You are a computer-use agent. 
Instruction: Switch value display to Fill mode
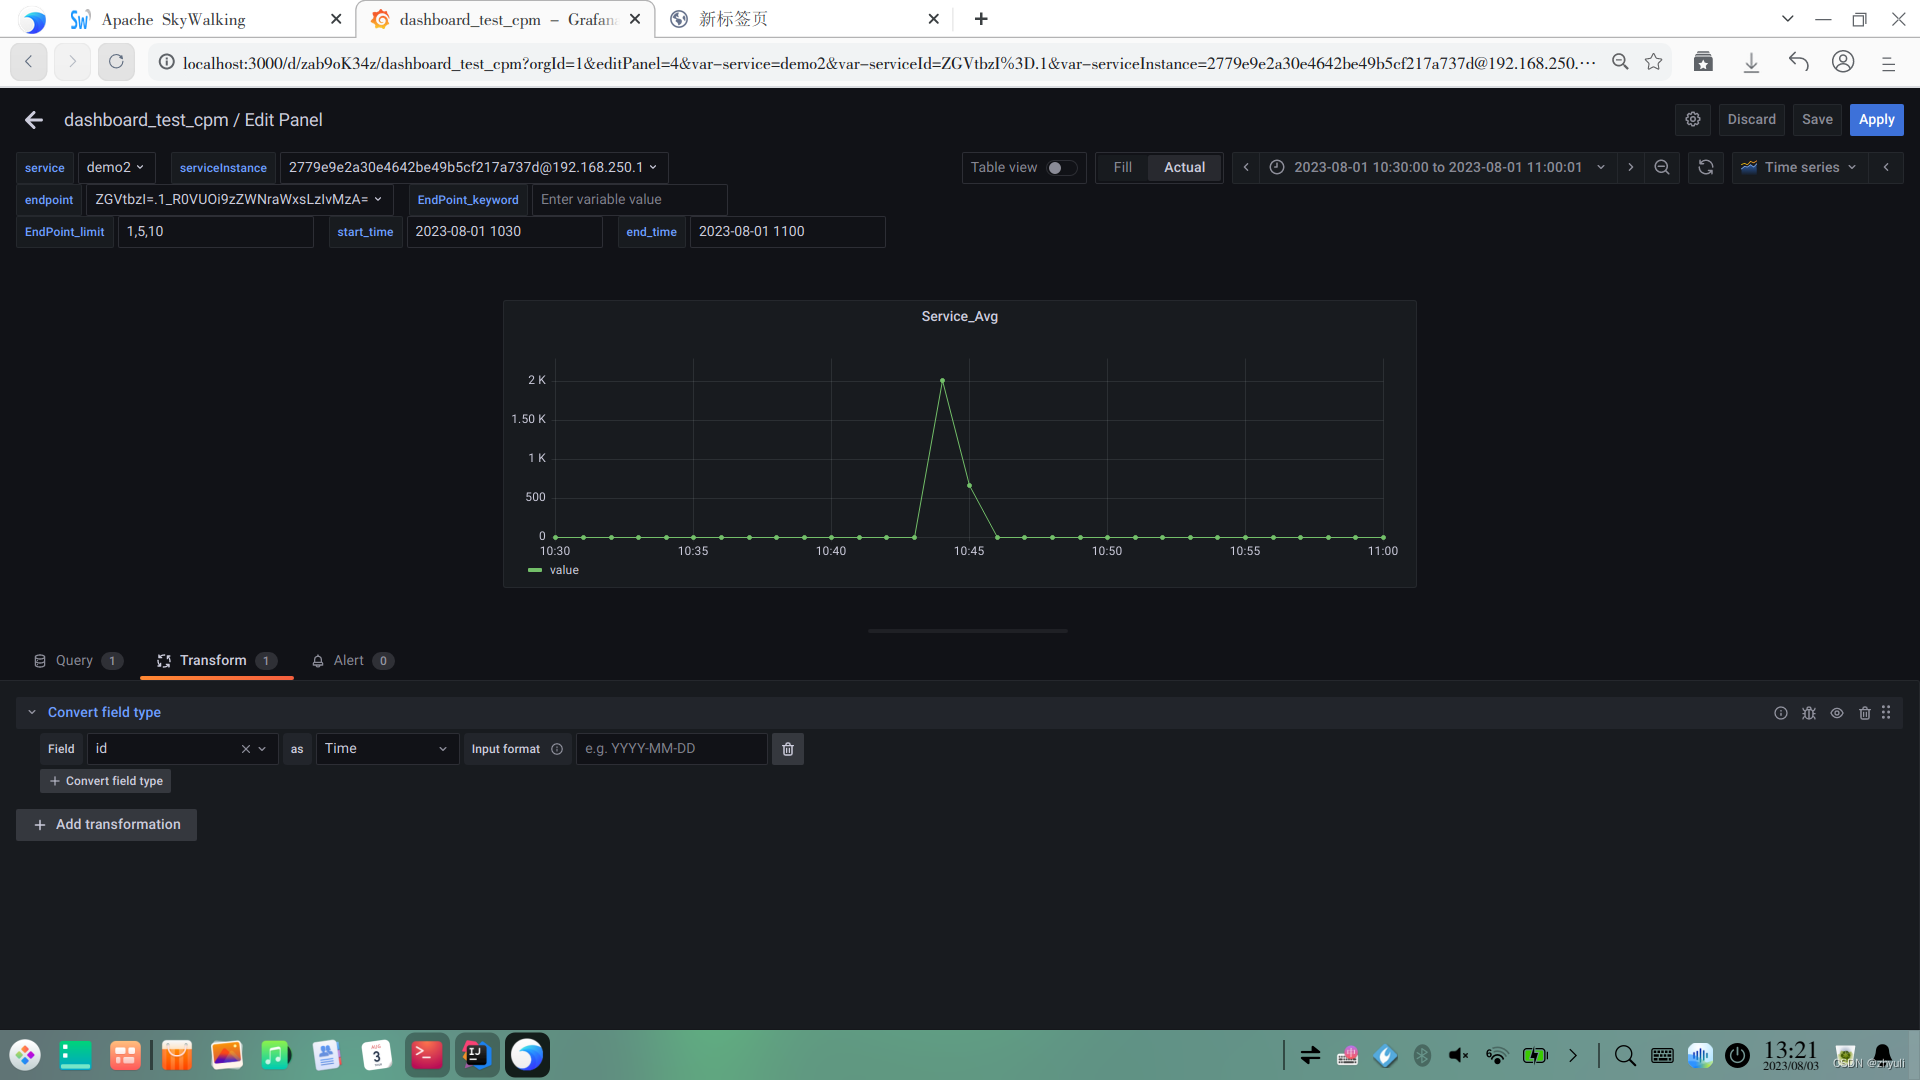pos(1122,167)
